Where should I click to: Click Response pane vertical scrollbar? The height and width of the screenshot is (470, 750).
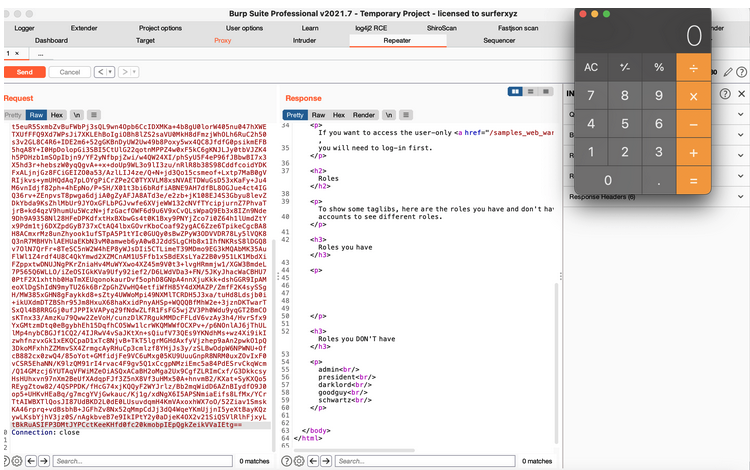[556, 363]
